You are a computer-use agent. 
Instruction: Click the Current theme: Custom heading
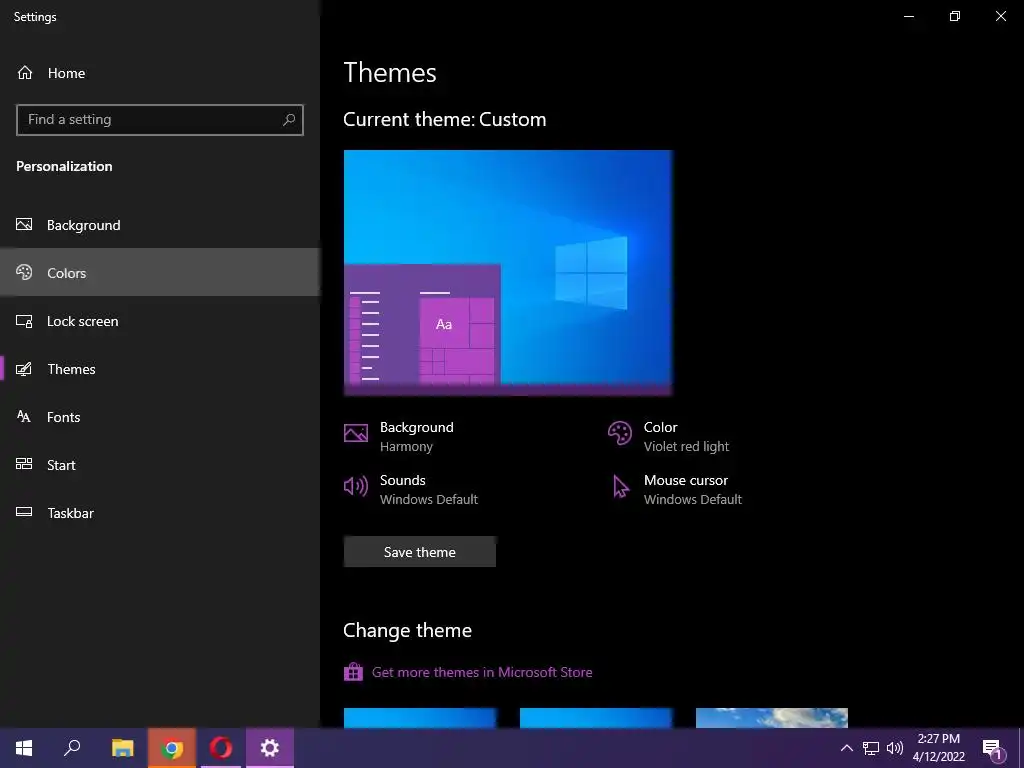pos(445,120)
